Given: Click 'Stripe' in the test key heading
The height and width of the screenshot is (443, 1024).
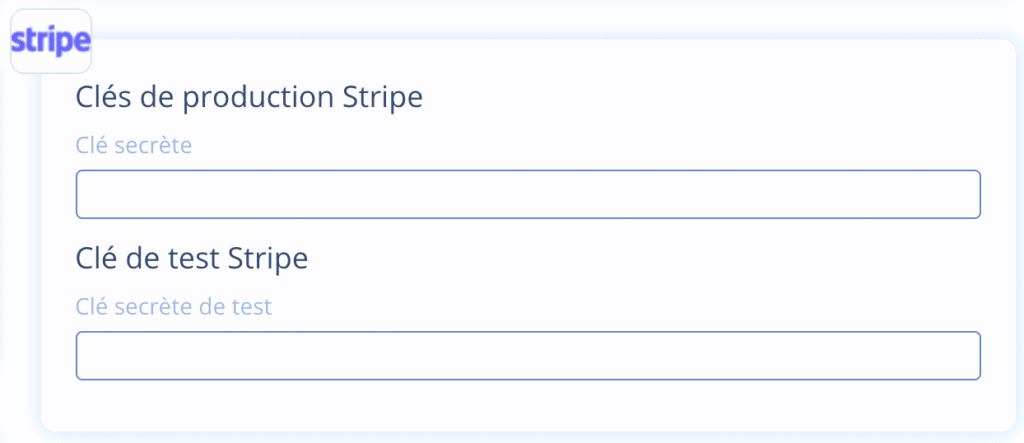Looking at the screenshot, I should [268, 258].
